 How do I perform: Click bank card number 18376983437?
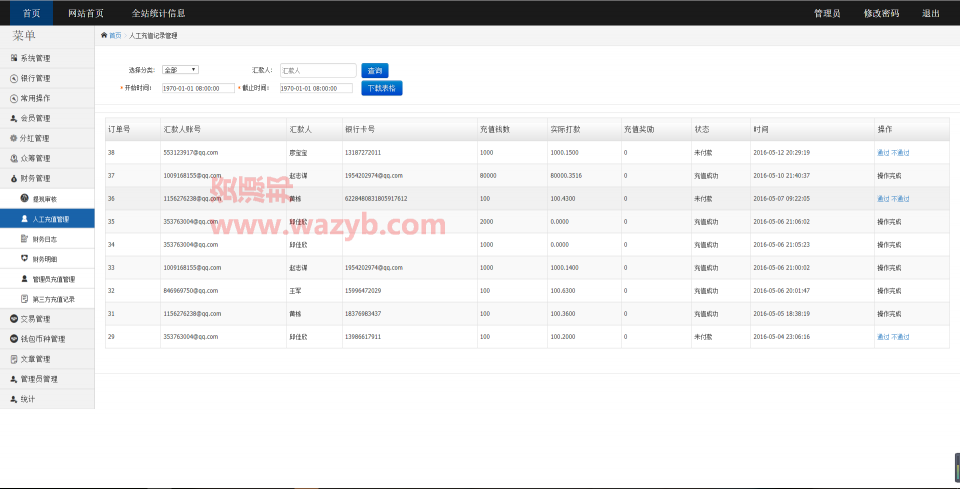click(x=363, y=314)
